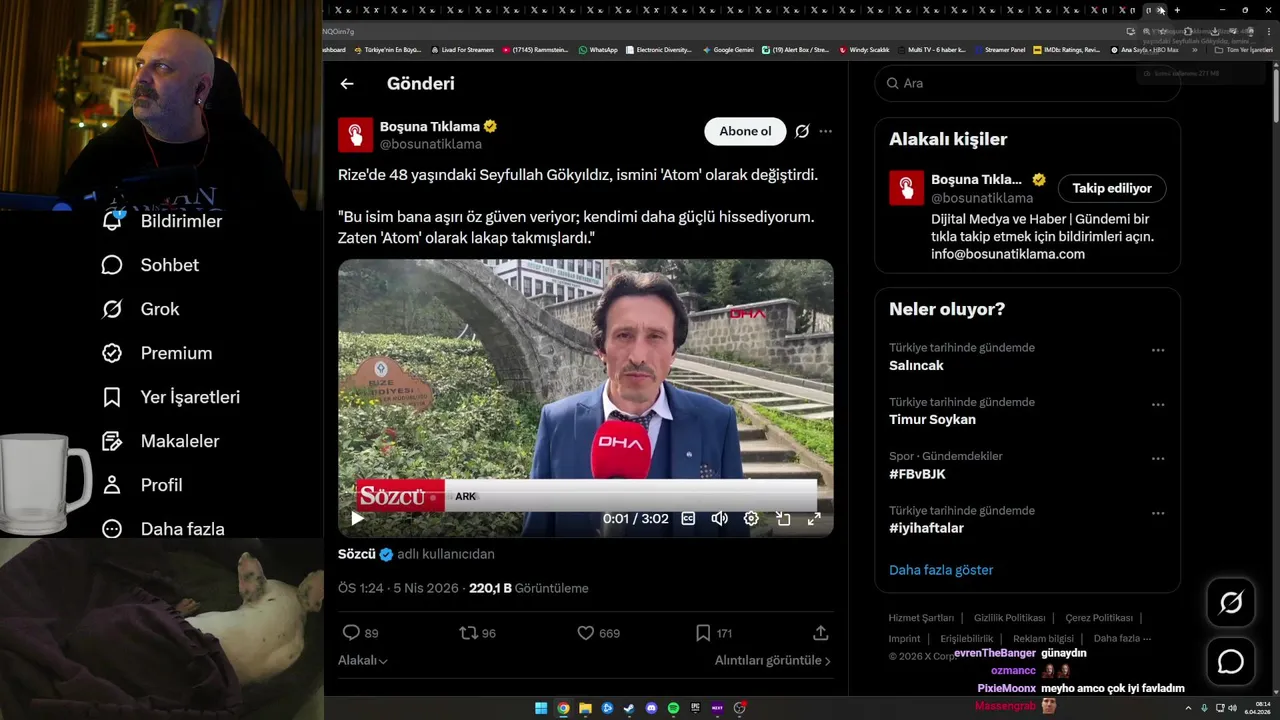Open Boşuna Tıklama's profile avatar on the post
The height and width of the screenshot is (720, 1280).
click(x=355, y=135)
